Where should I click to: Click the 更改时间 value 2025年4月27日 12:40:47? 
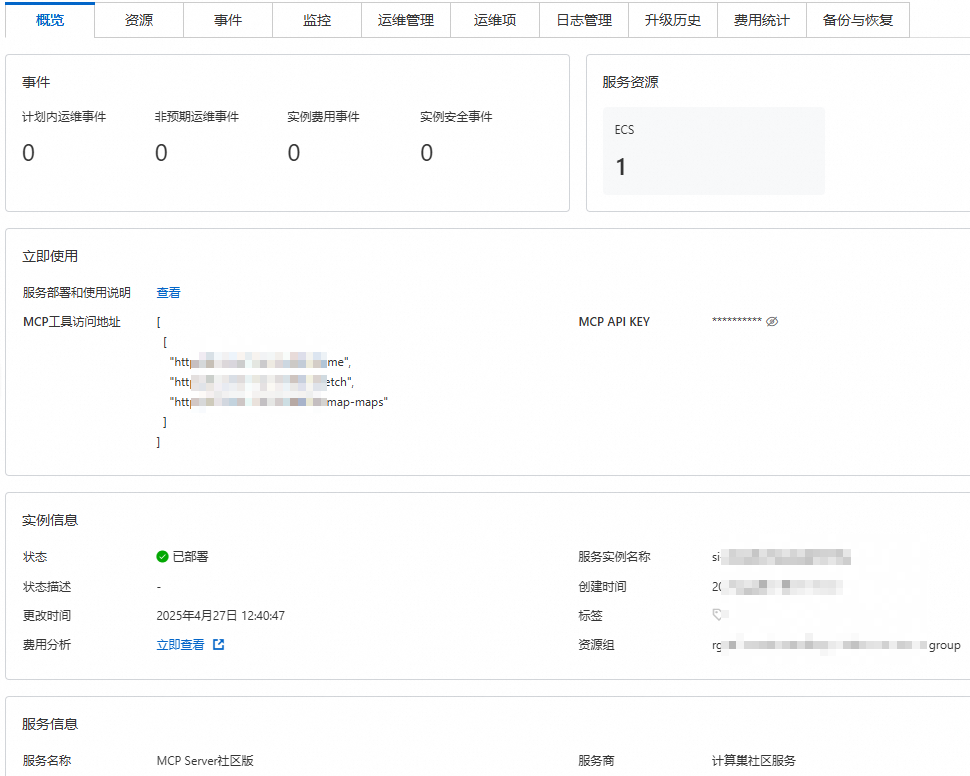tap(220, 616)
